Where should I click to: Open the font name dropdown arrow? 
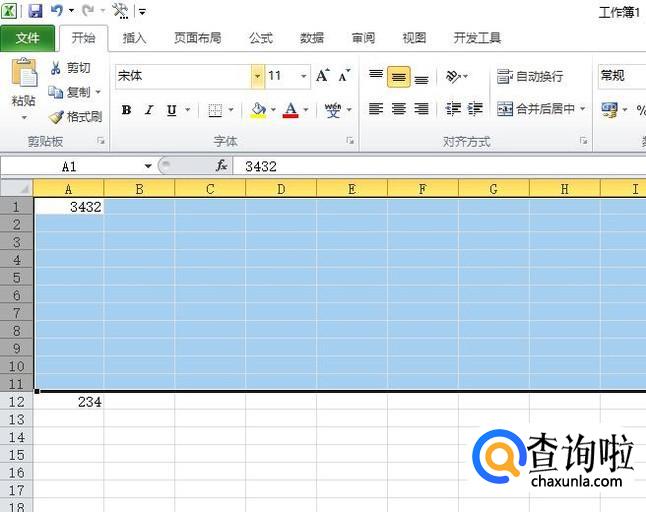[257, 76]
